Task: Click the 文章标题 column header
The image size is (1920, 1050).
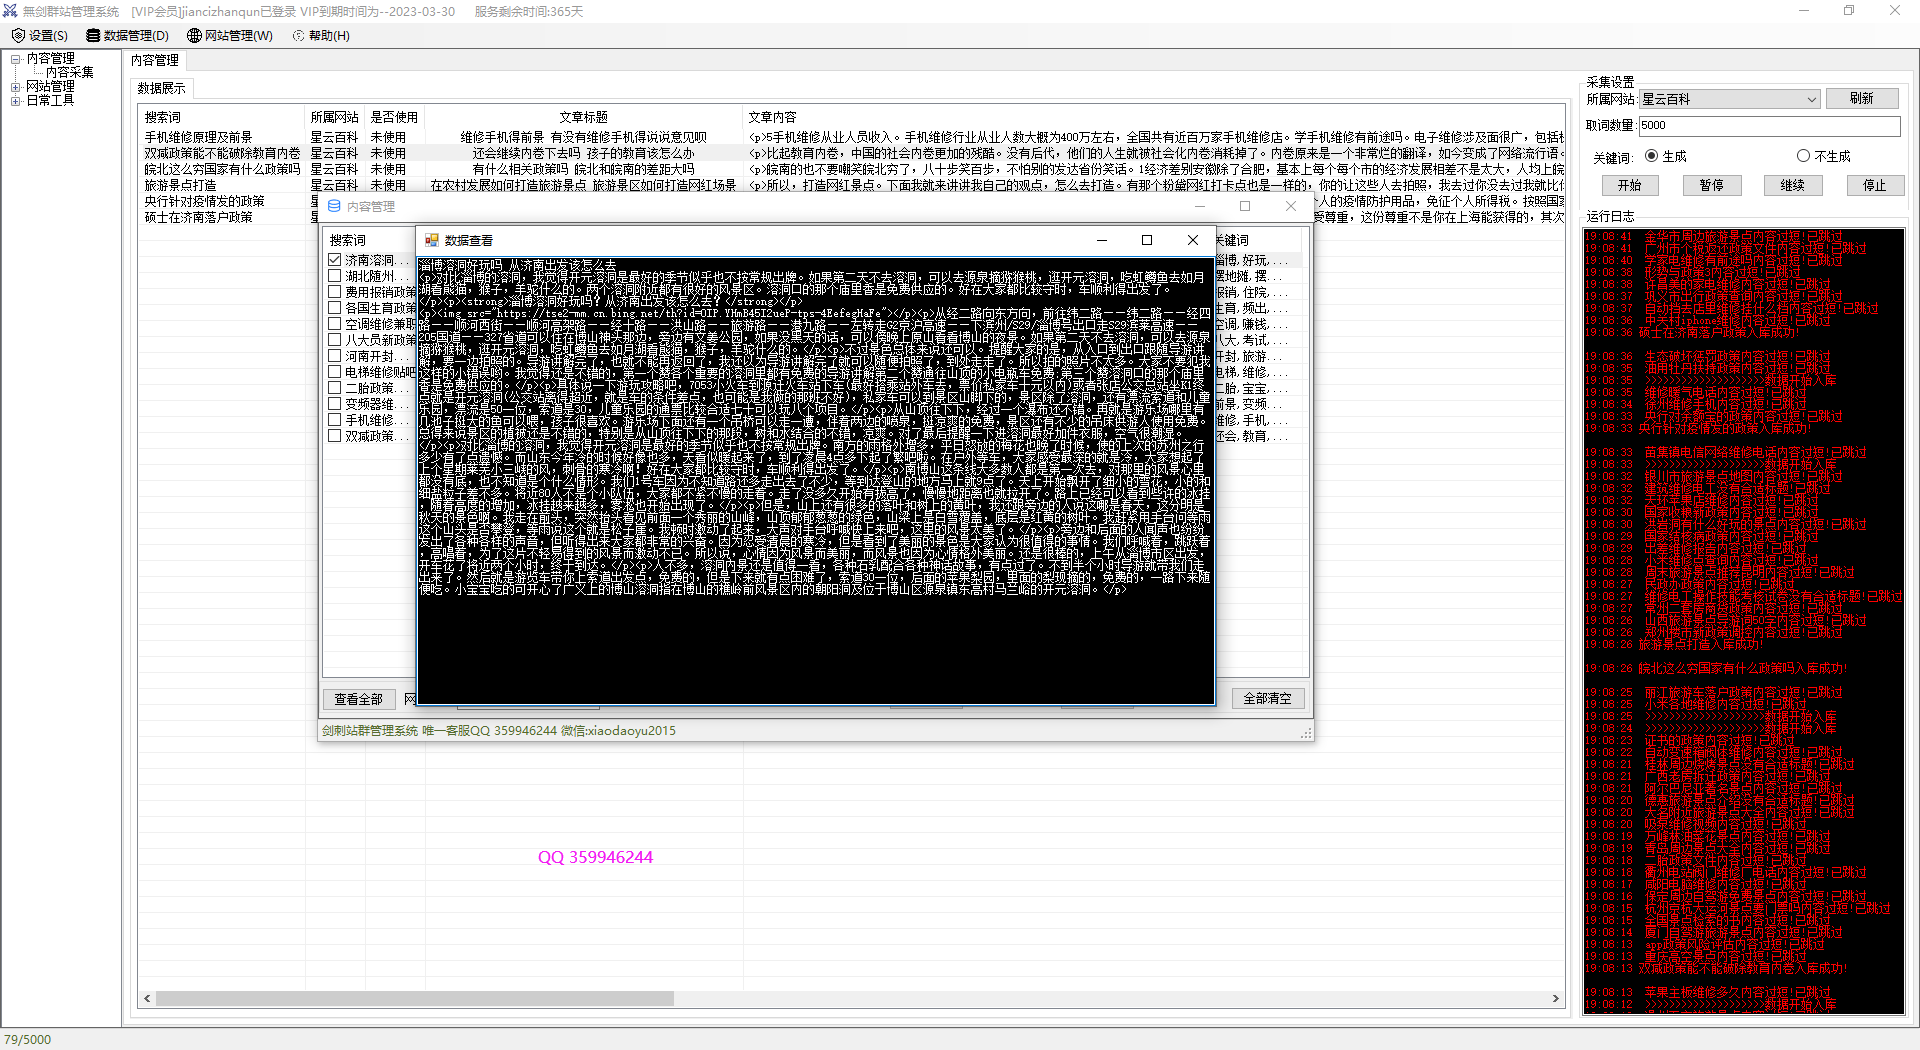Action: coord(583,117)
